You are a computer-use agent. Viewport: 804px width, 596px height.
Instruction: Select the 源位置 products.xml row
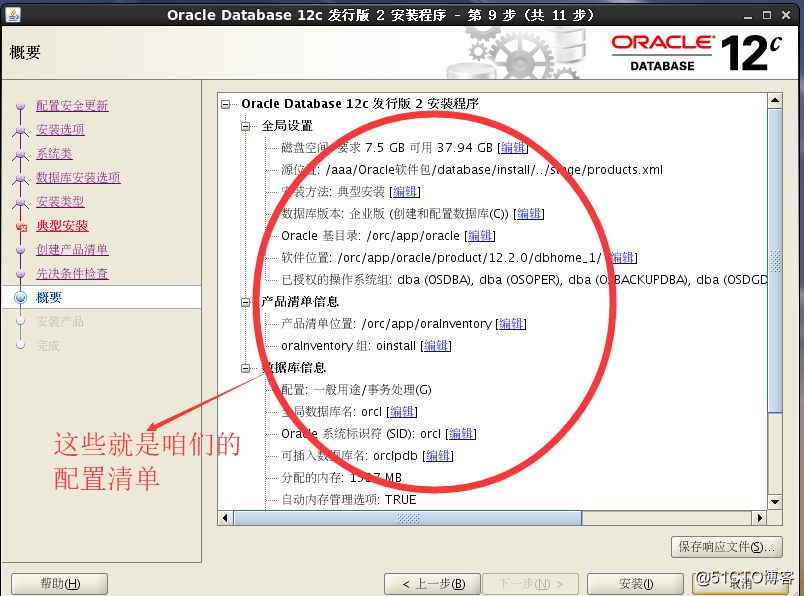(x=472, y=170)
